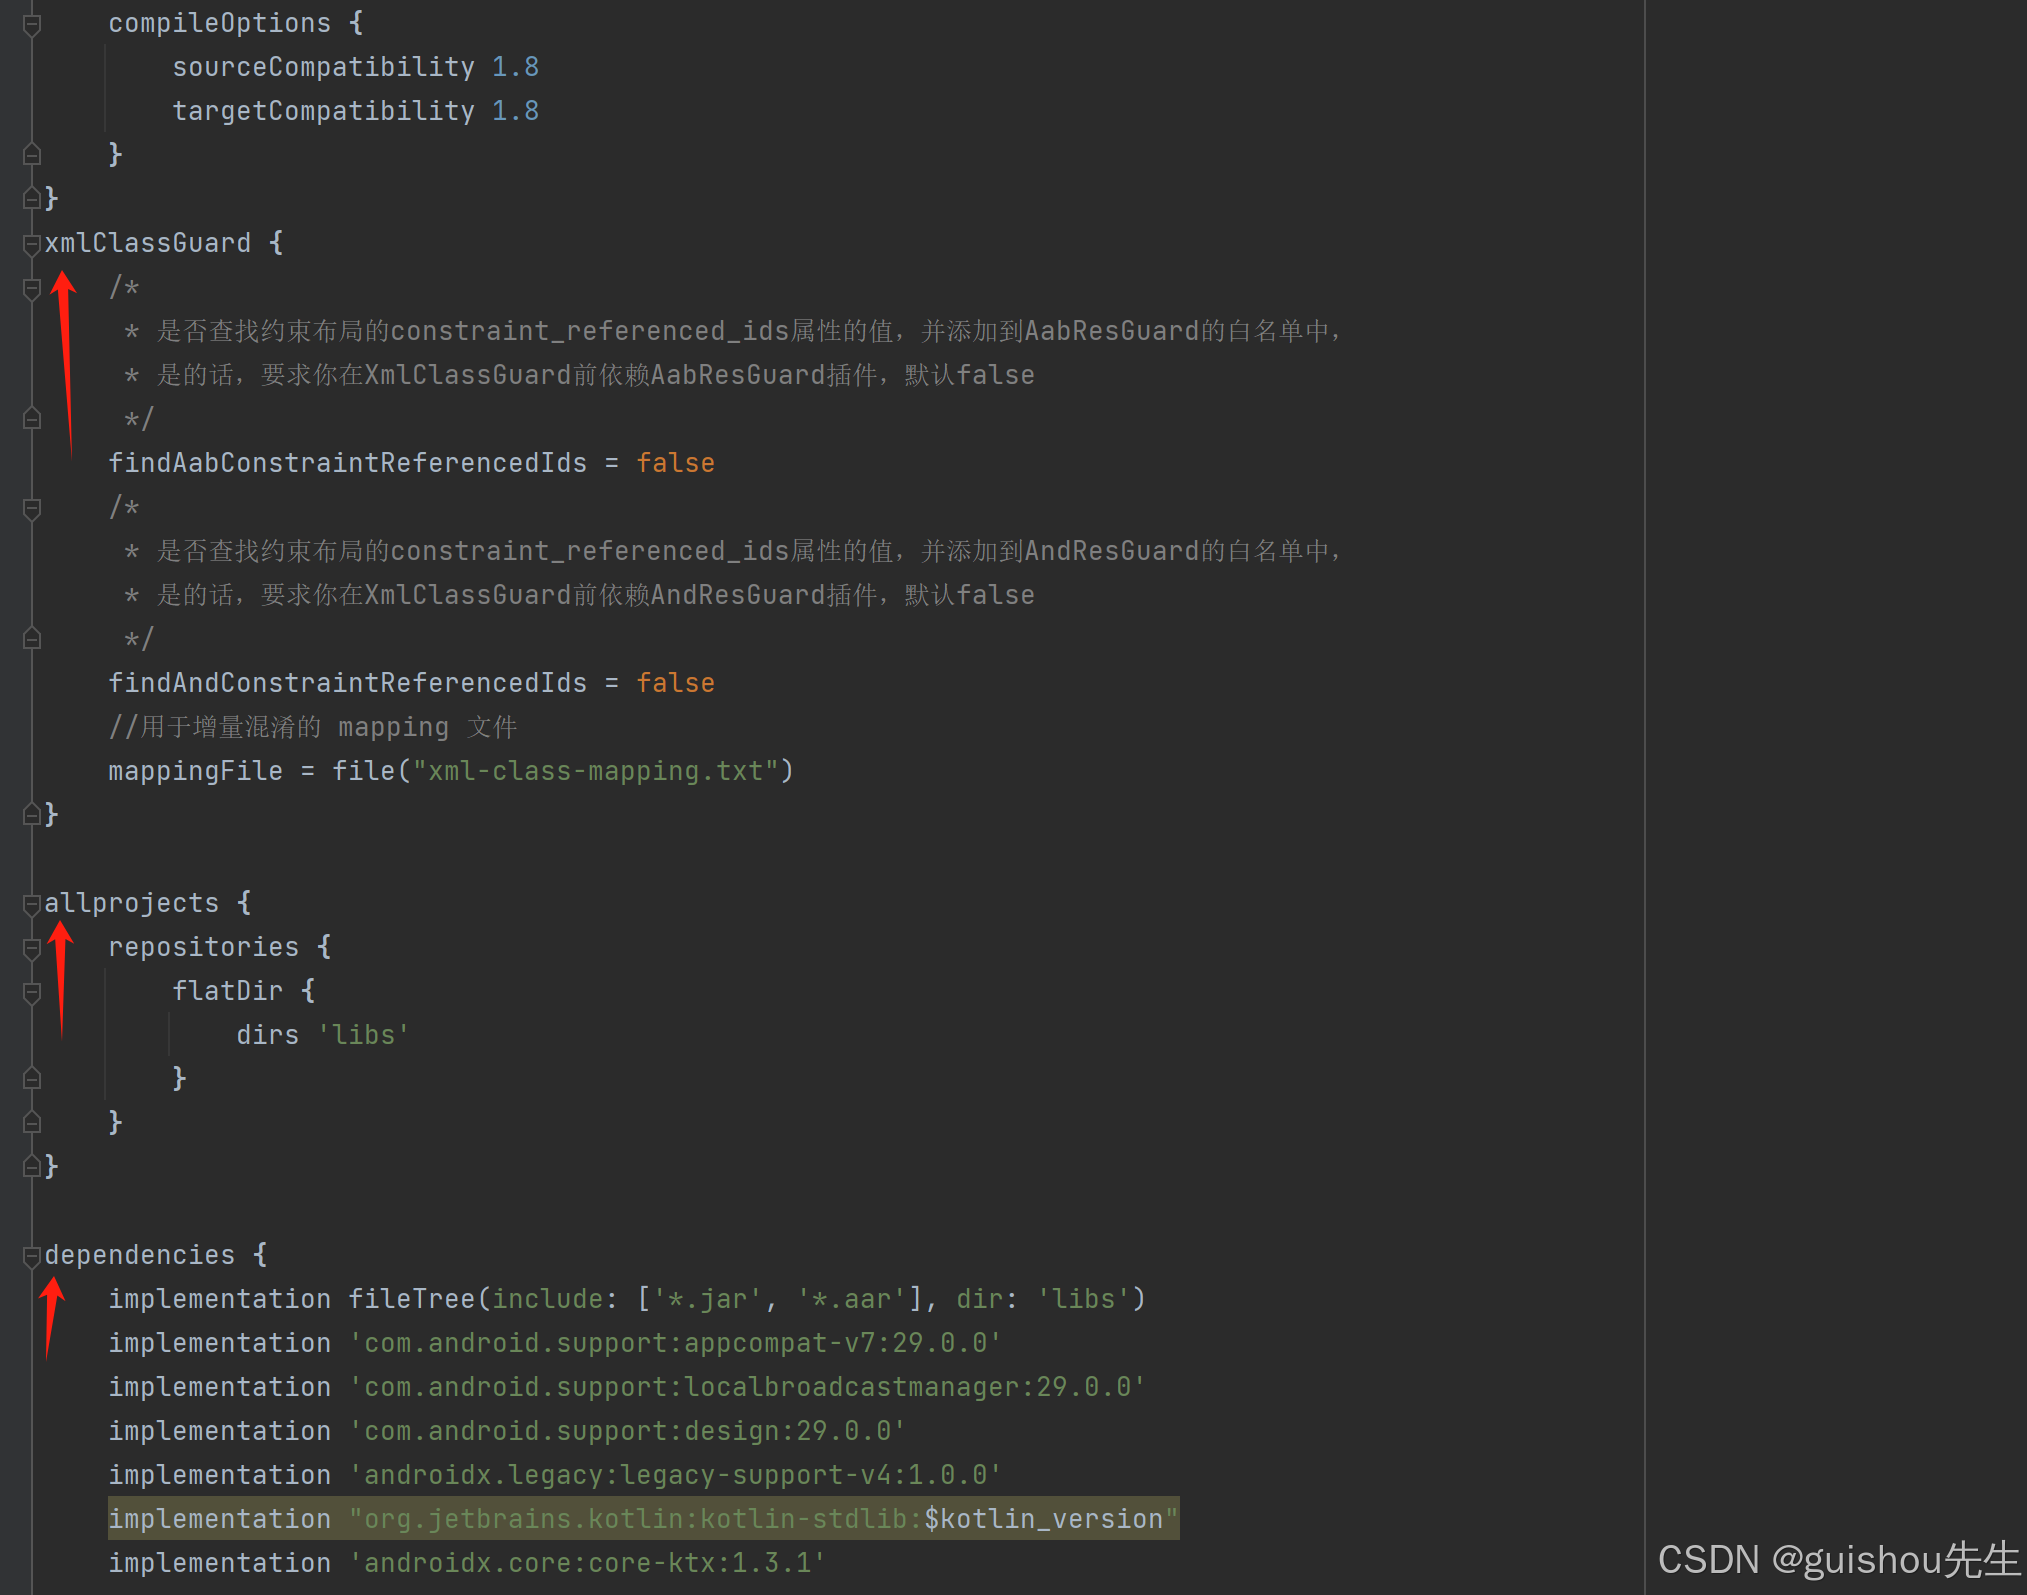Fold the repositories block in gutter
The image size is (2027, 1595).
click(31, 948)
